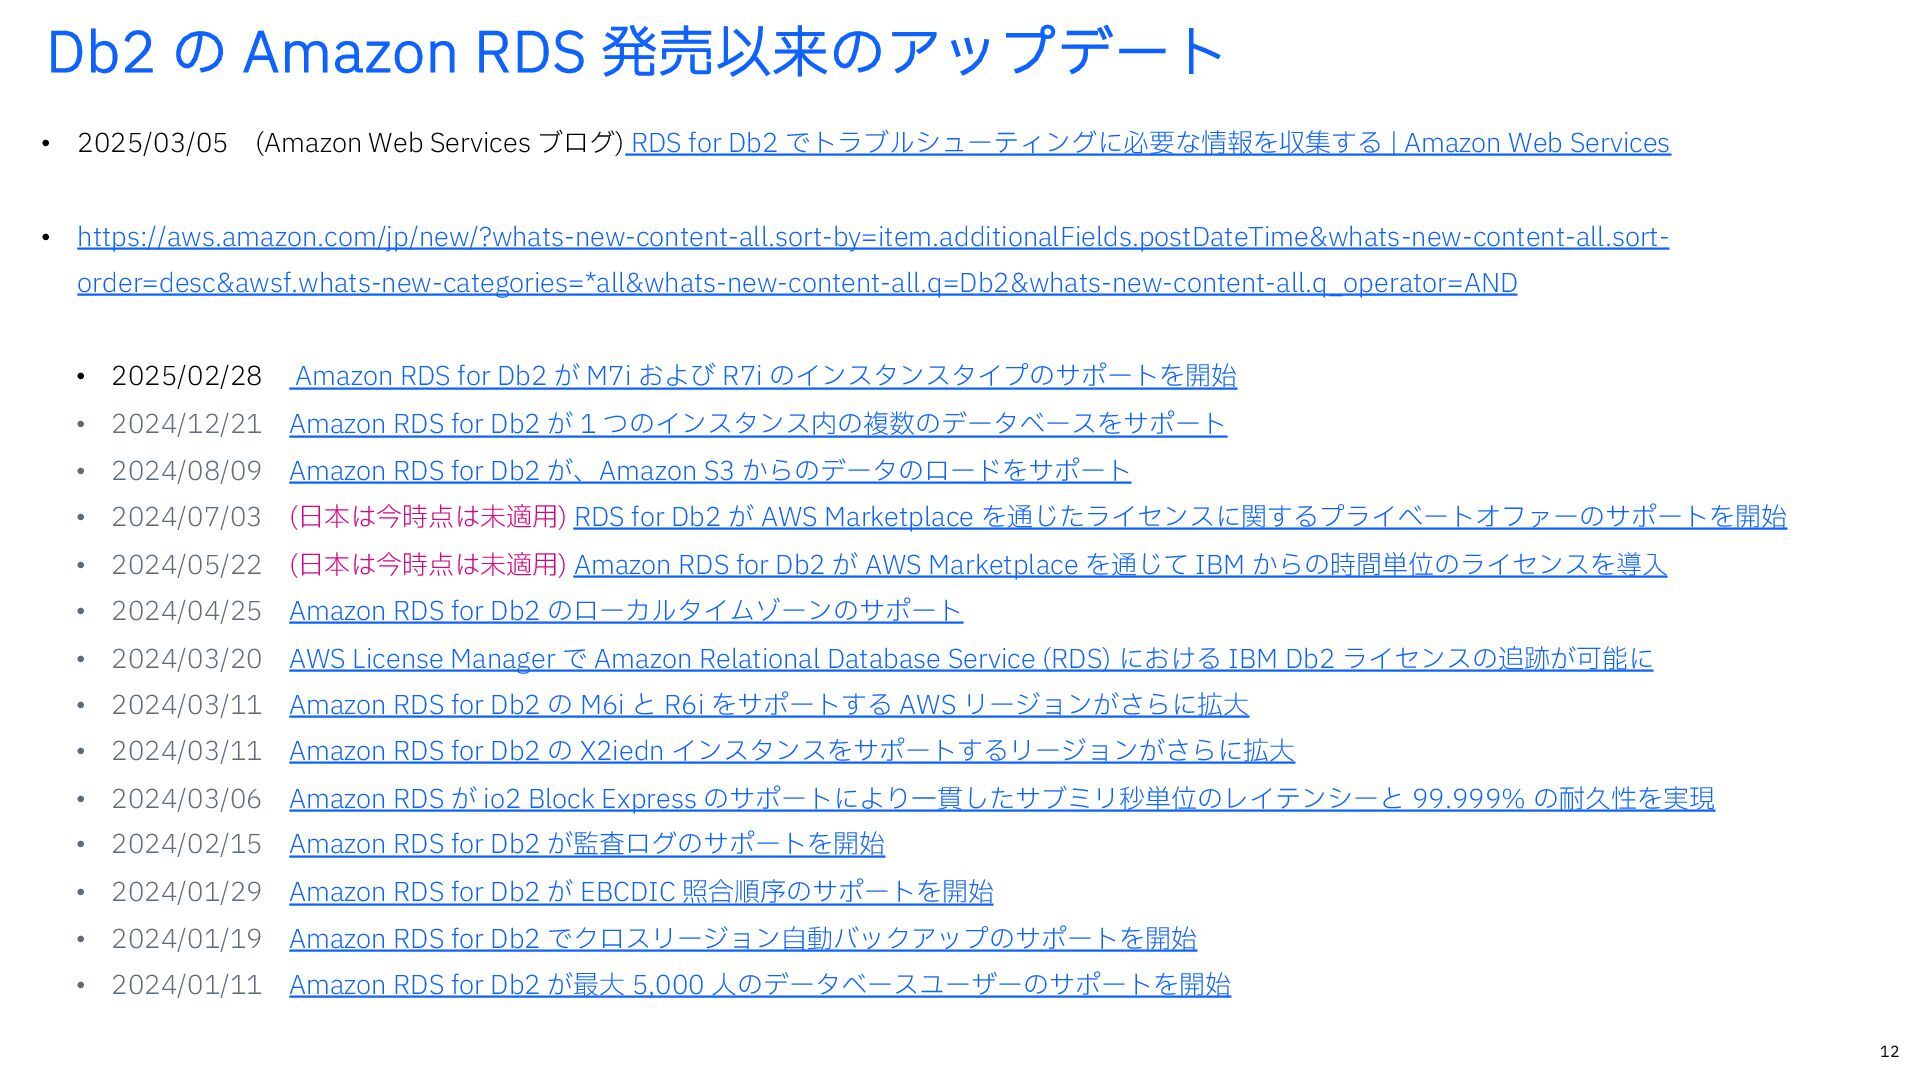Open the X2iedn instance regions link
Screen dimensions: 1920x1080
[791, 751]
